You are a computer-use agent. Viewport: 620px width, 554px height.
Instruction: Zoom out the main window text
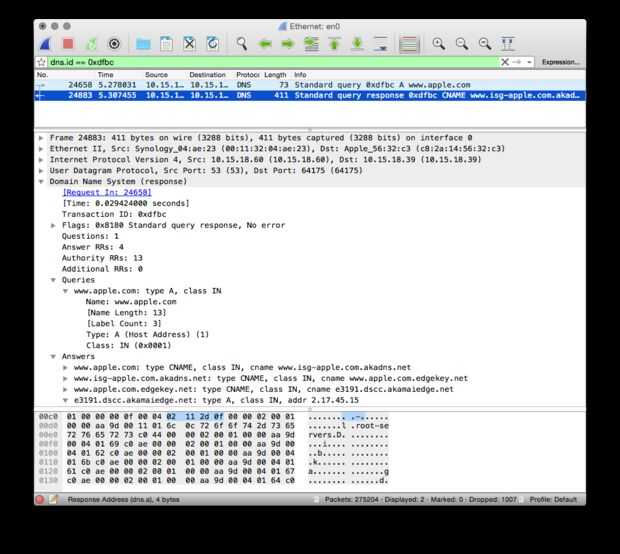pyautogui.click(x=462, y=43)
